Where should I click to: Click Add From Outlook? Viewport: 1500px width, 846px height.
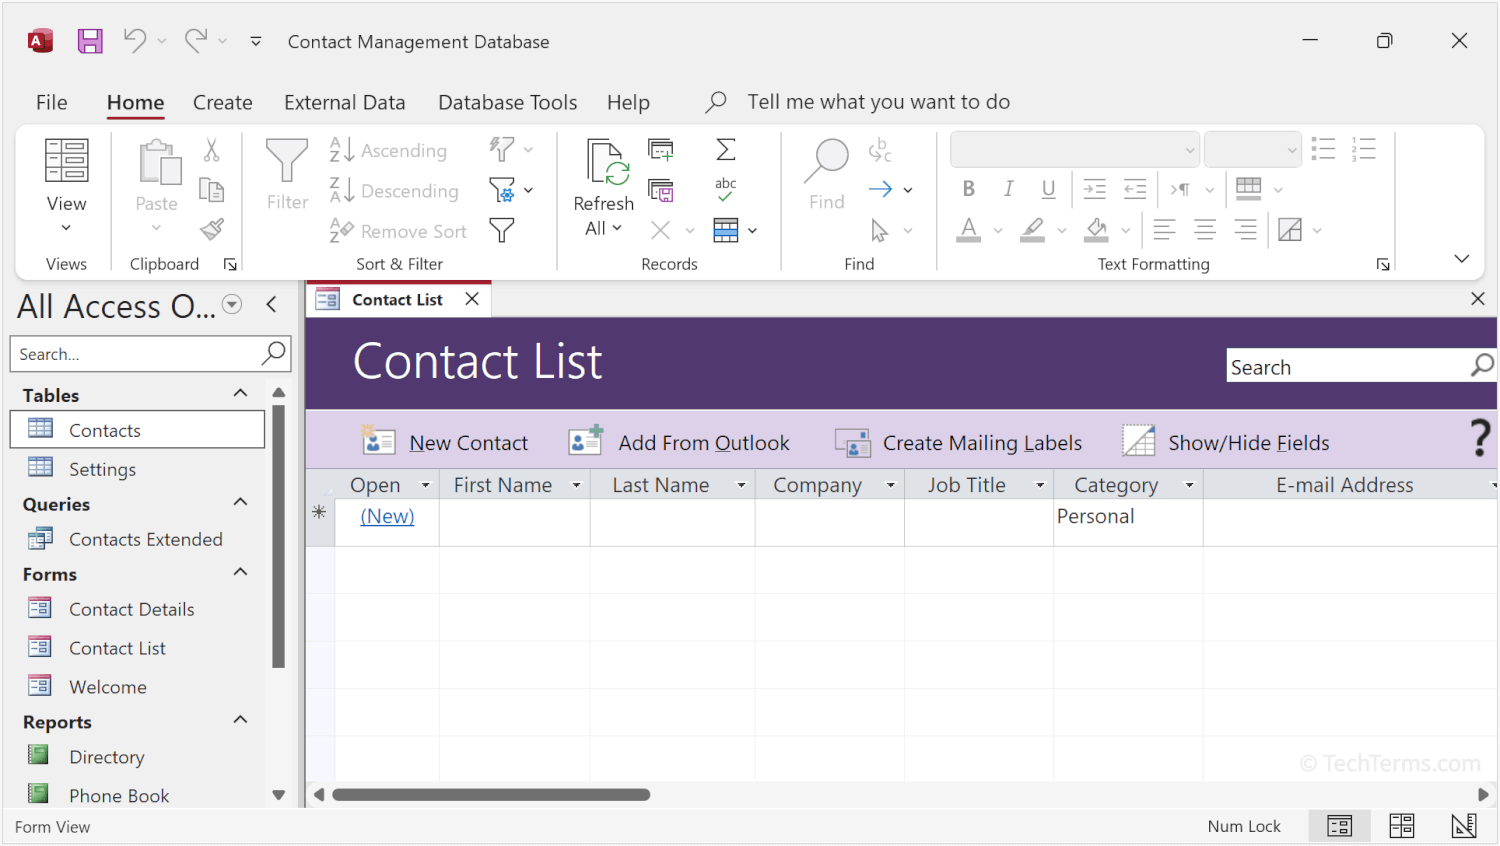pyautogui.click(x=679, y=442)
